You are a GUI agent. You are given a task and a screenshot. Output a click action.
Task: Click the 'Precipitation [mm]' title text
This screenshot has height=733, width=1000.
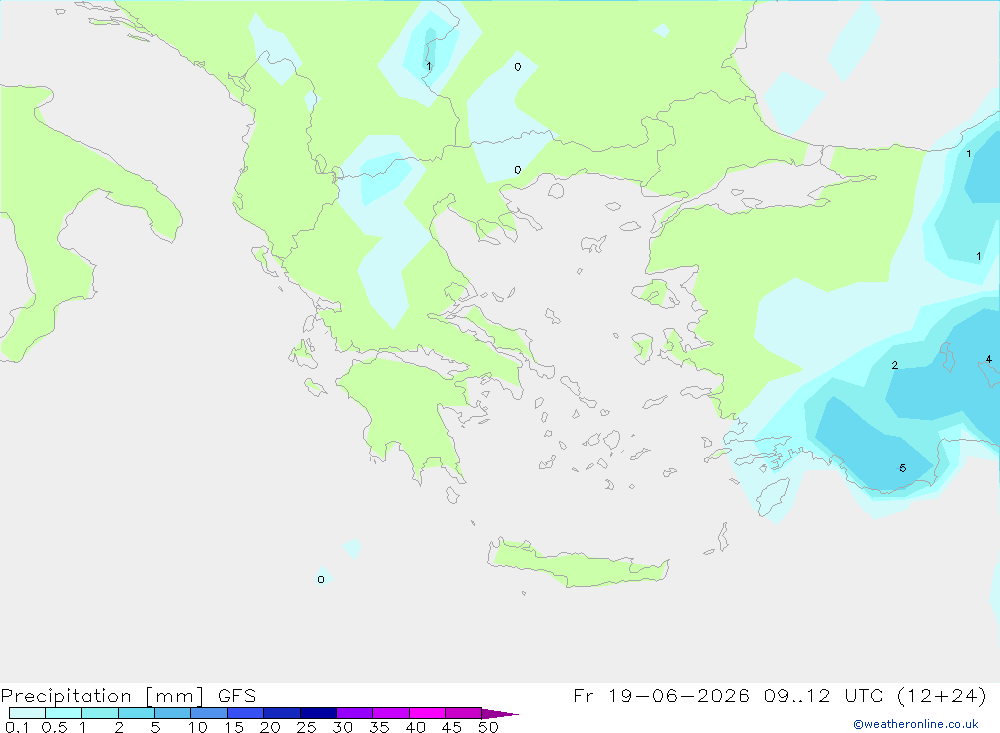[x=103, y=696]
